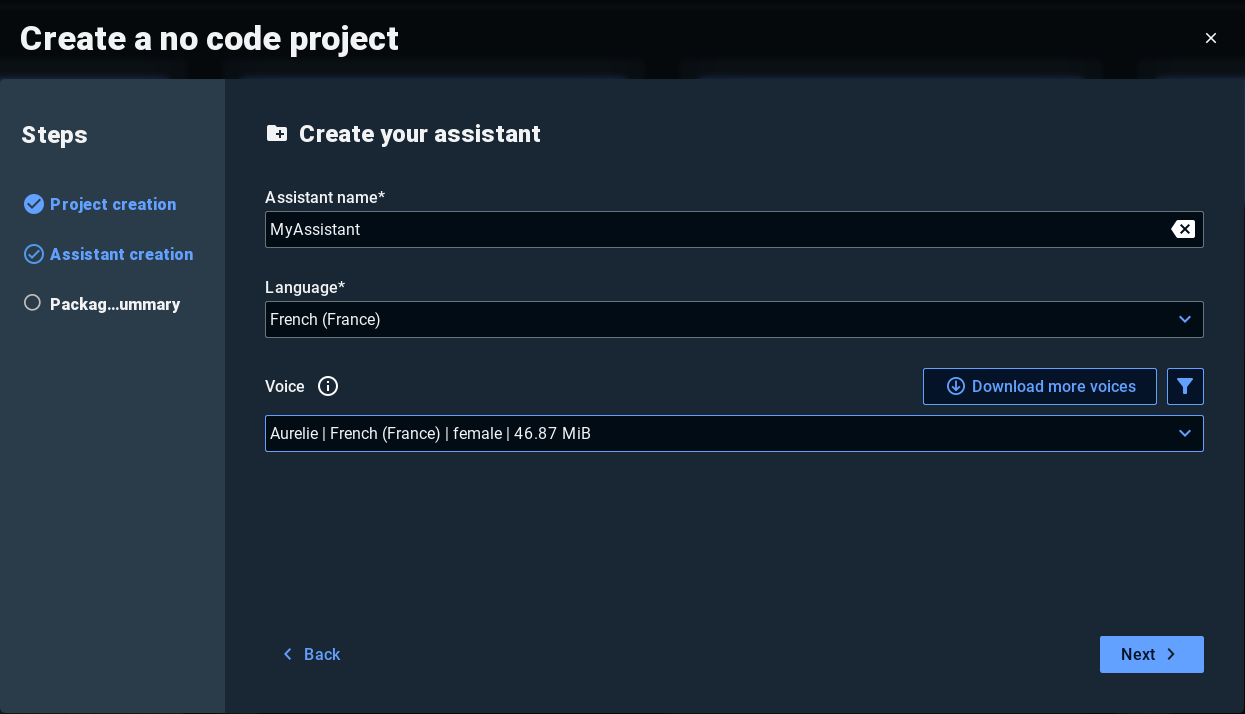Show Voice info tooltip icon
This screenshot has height=714, width=1245.
tap(328, 386)
